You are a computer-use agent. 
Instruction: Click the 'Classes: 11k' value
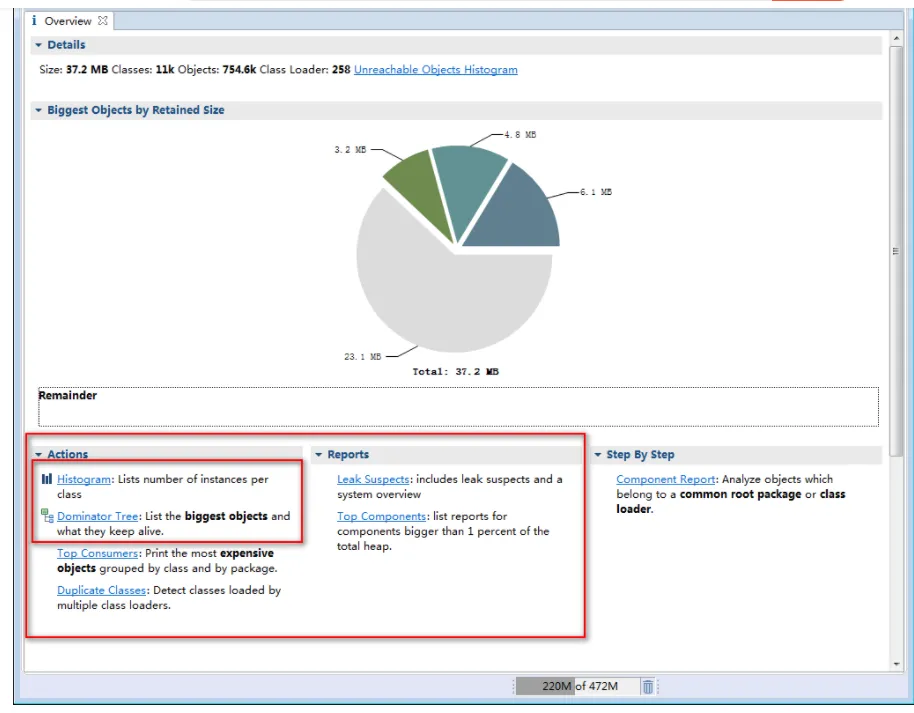[143, 69]
